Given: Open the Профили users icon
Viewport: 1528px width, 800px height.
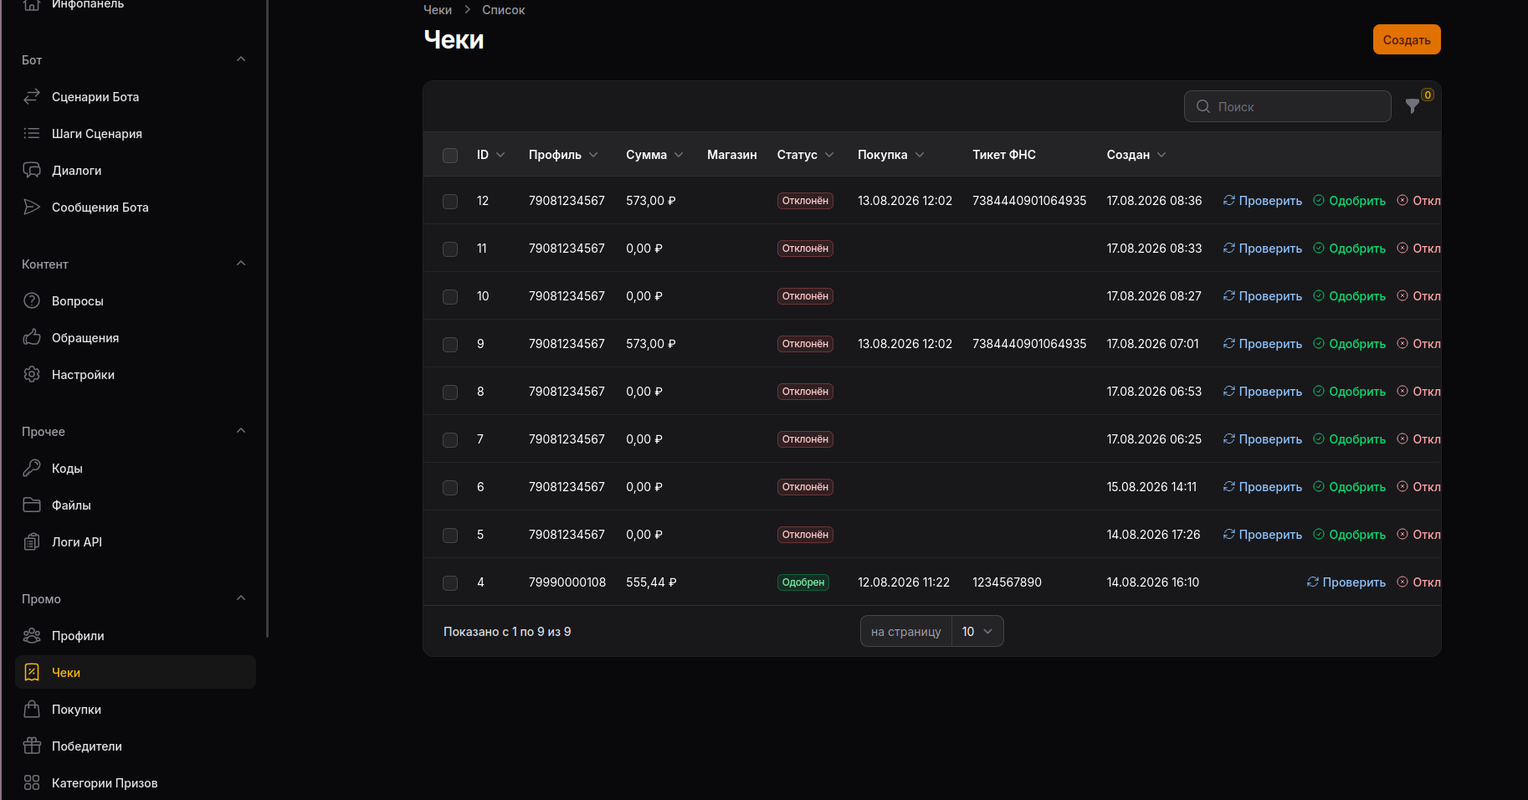Looking at the screenshot, I should (32, 636).
